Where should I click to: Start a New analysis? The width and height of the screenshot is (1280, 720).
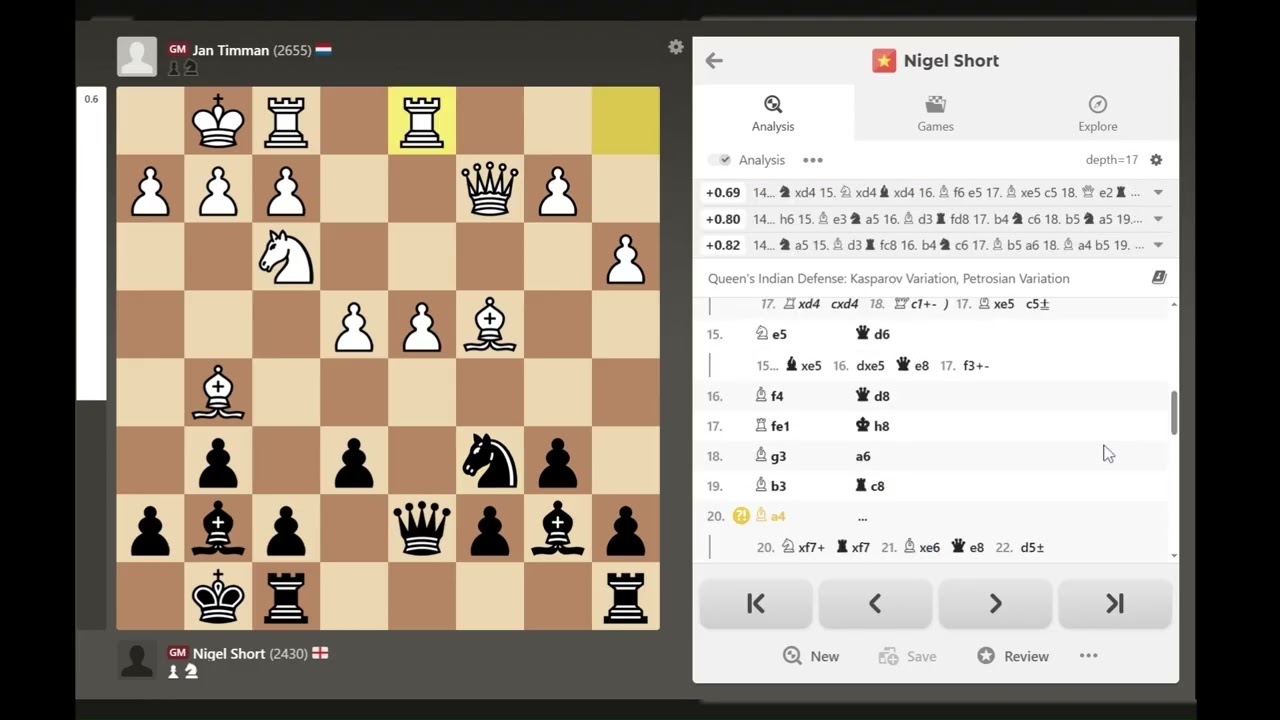[811, 656]
